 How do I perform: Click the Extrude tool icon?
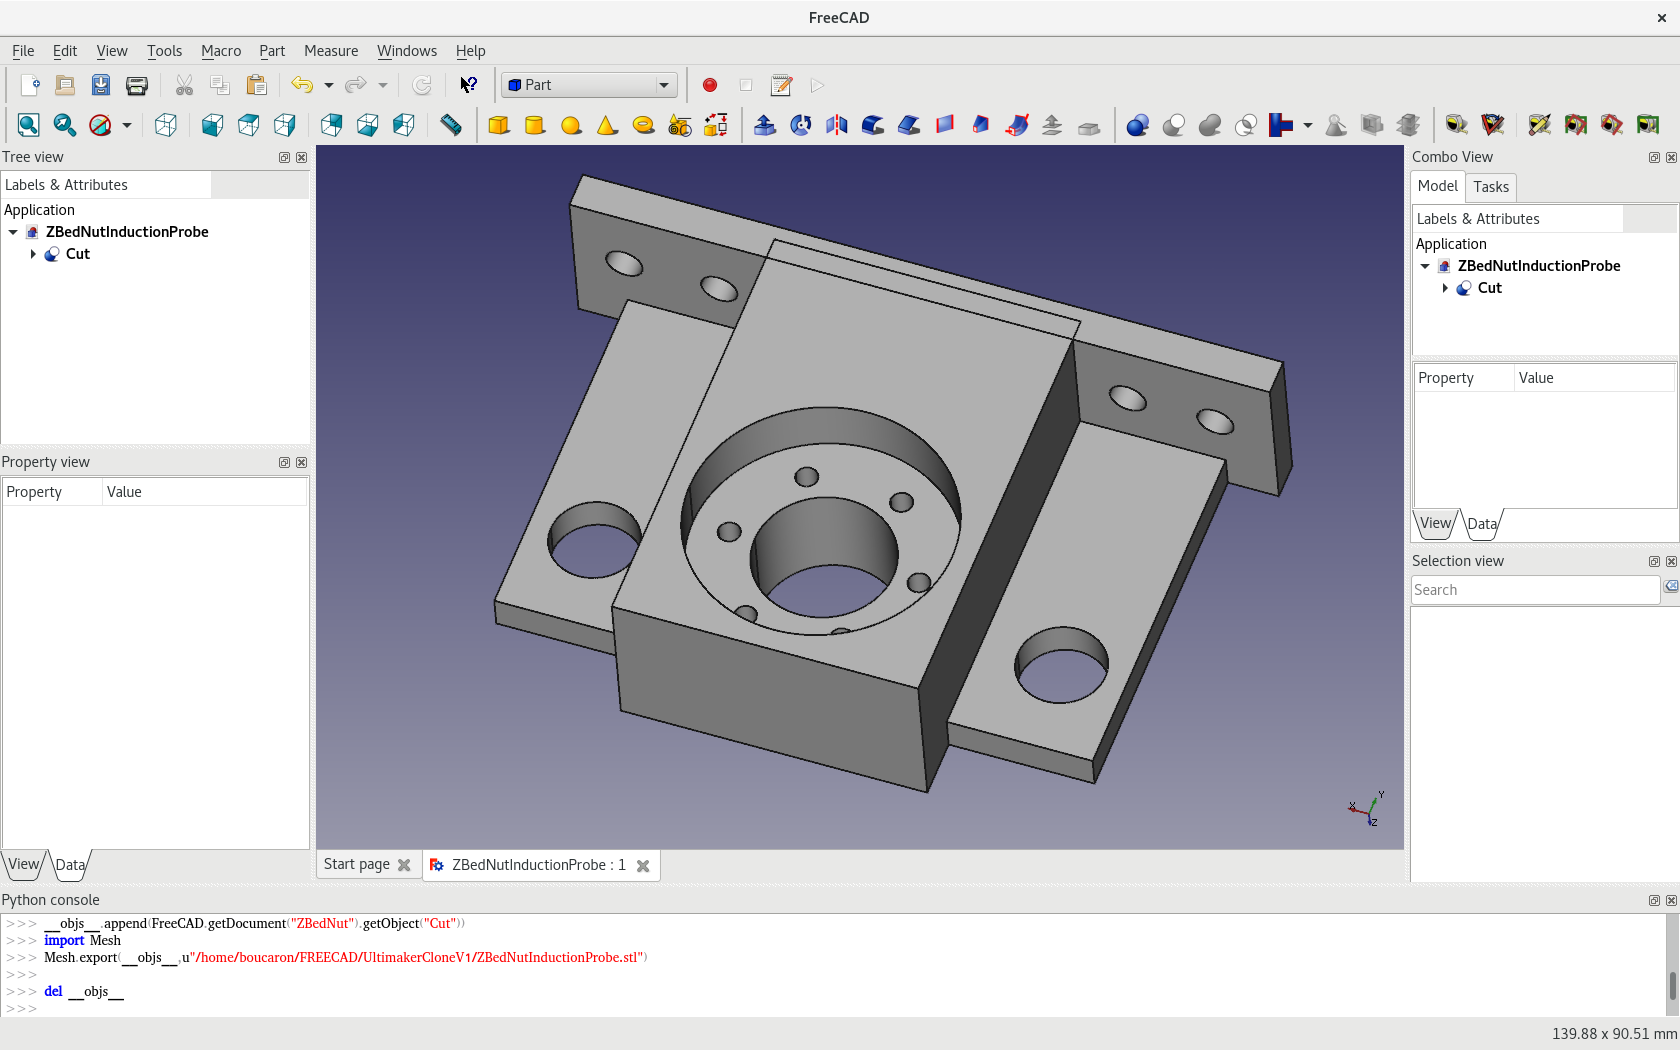point(764,125)
